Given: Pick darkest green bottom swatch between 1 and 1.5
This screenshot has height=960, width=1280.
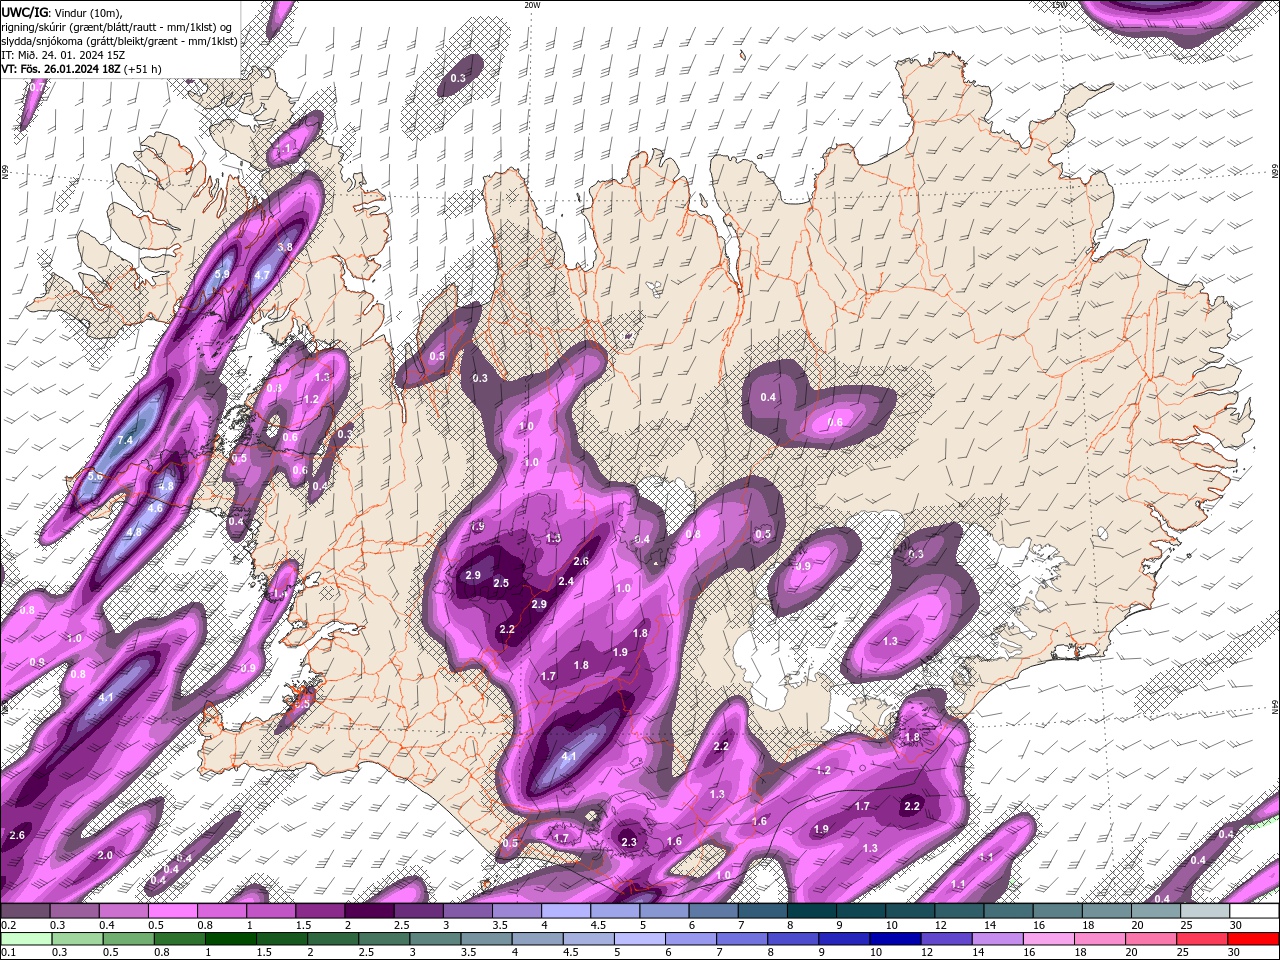Looking at the screenshot, I should coord(230,939).
